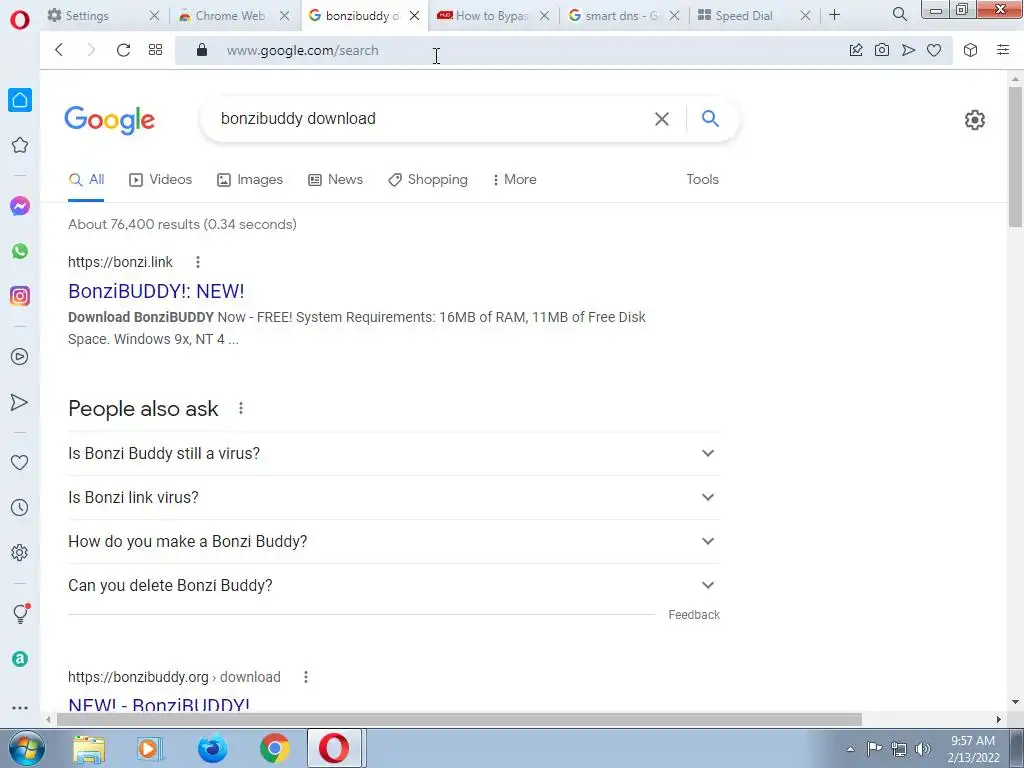Image resolution: width=1024 pixels, height=768 pixels.
Task: Open Instagram in Opera sidebar
Action: click(x=20, y=296)
